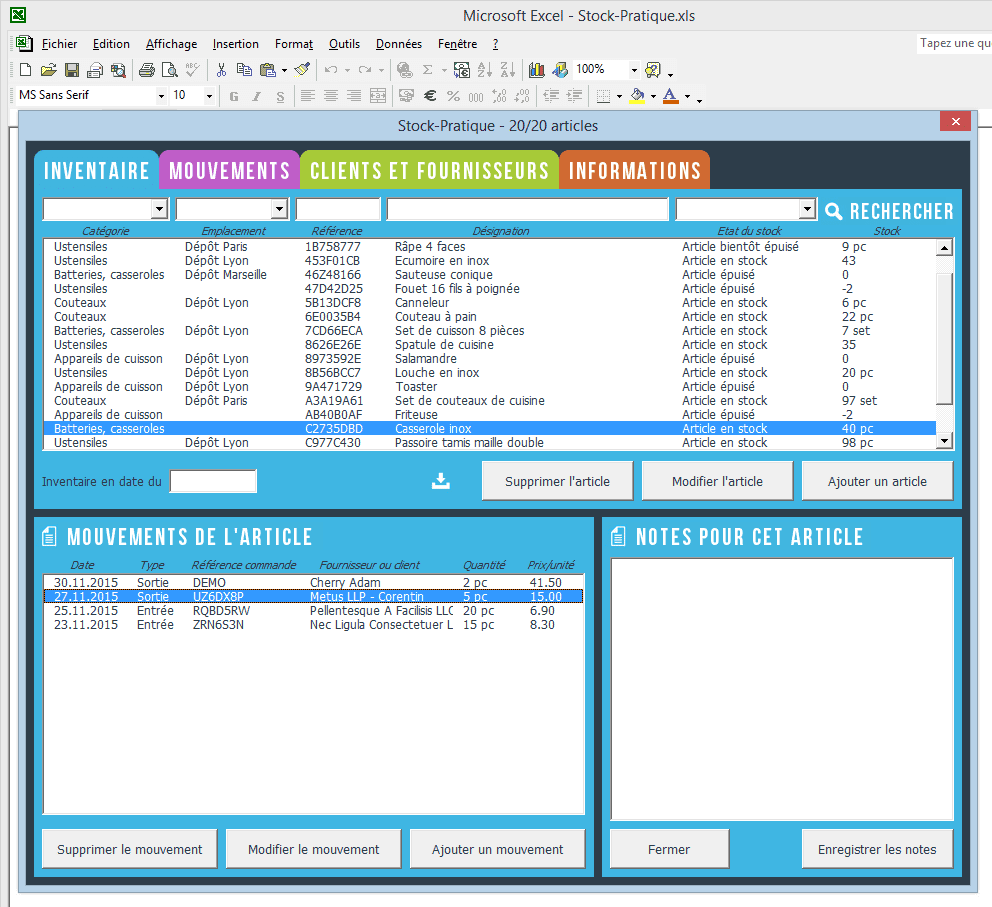Click the download inventory export icon
This screenshot has height=907, width=992.
441,481
